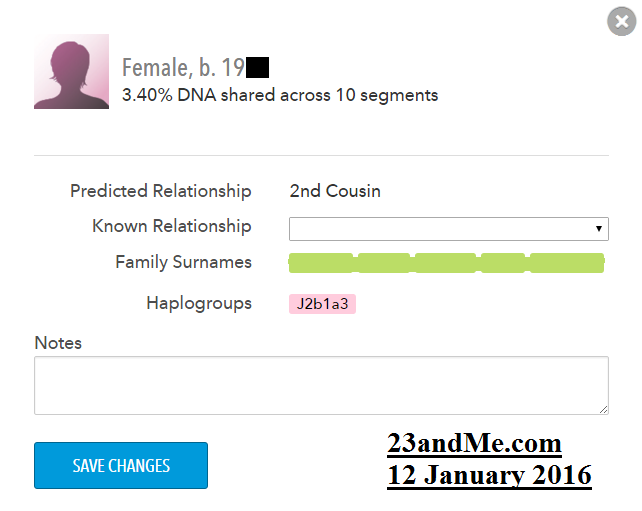Image resolution: width=642 pixels, height=511 pixels.
Task: Click the Haplogroups label
Action: coord(199,303)
